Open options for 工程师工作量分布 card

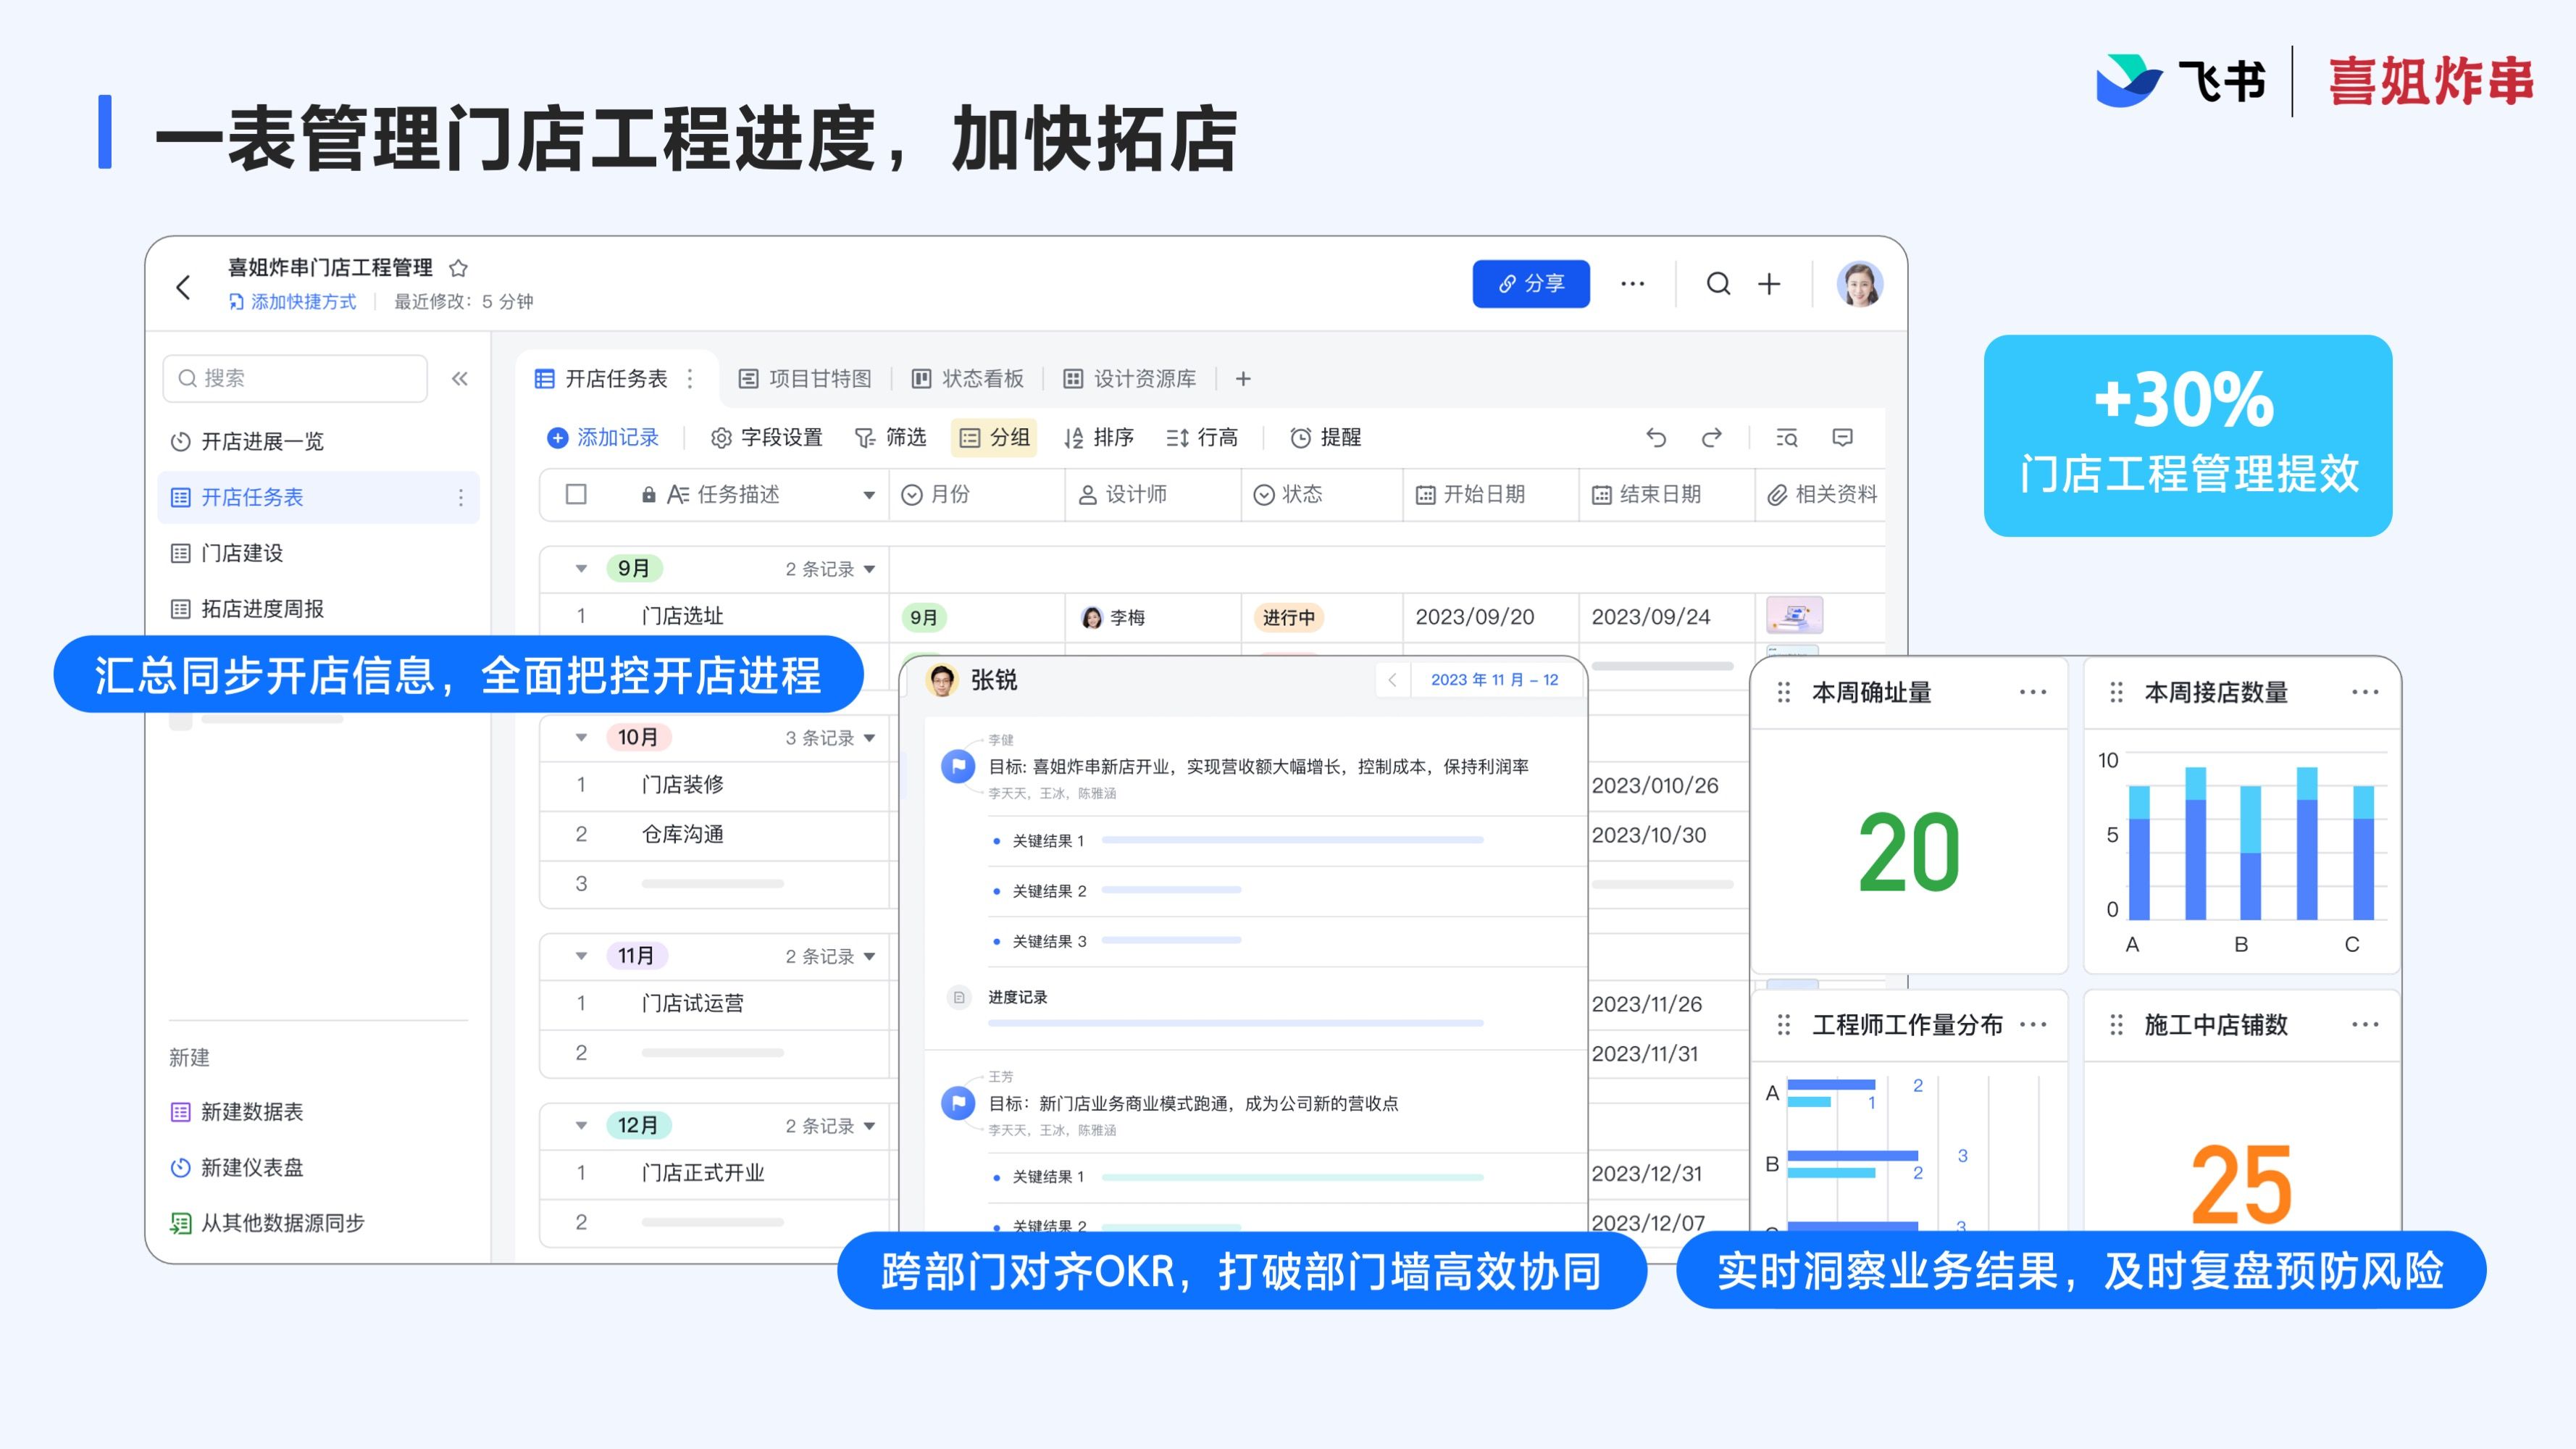[2032, 1024]
